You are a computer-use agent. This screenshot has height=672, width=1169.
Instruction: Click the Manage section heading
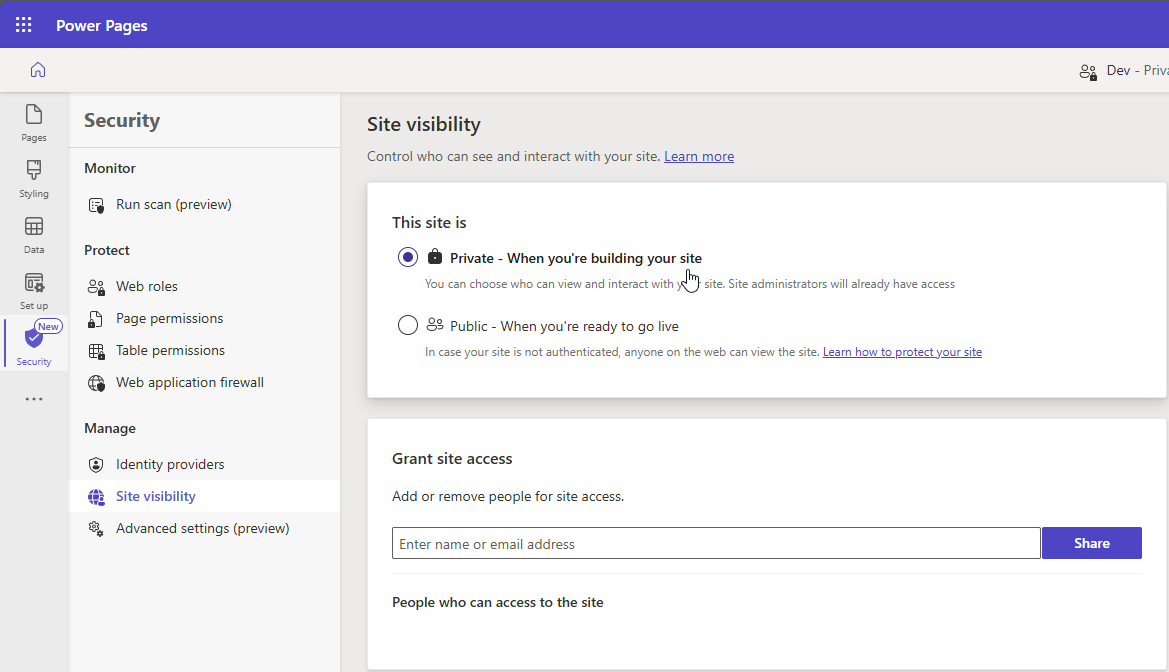(x=110, y=429)
